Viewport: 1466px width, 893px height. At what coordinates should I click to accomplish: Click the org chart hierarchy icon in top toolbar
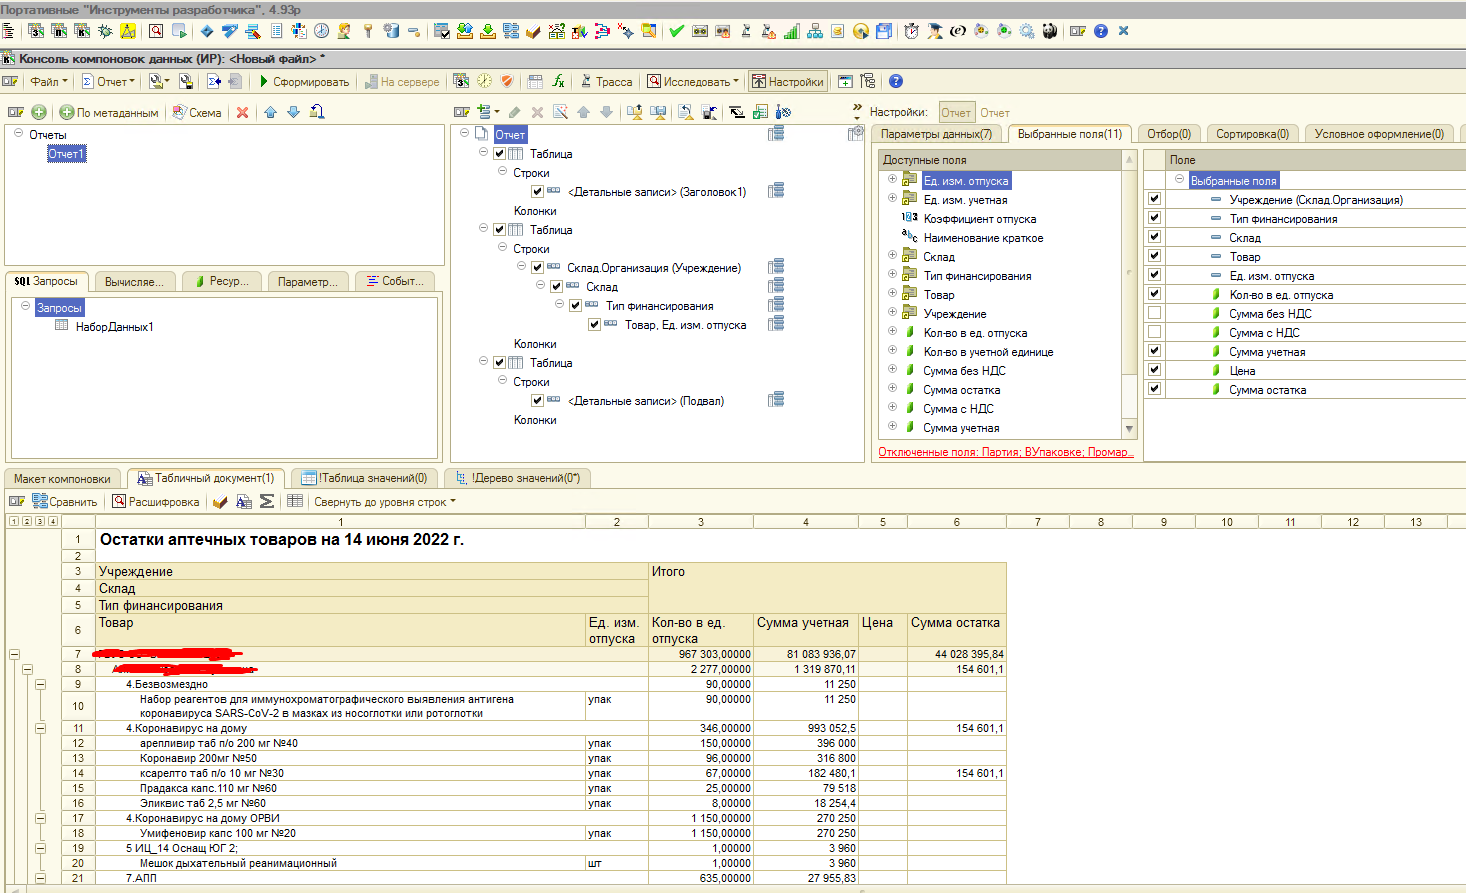click(x=815, y=31)
